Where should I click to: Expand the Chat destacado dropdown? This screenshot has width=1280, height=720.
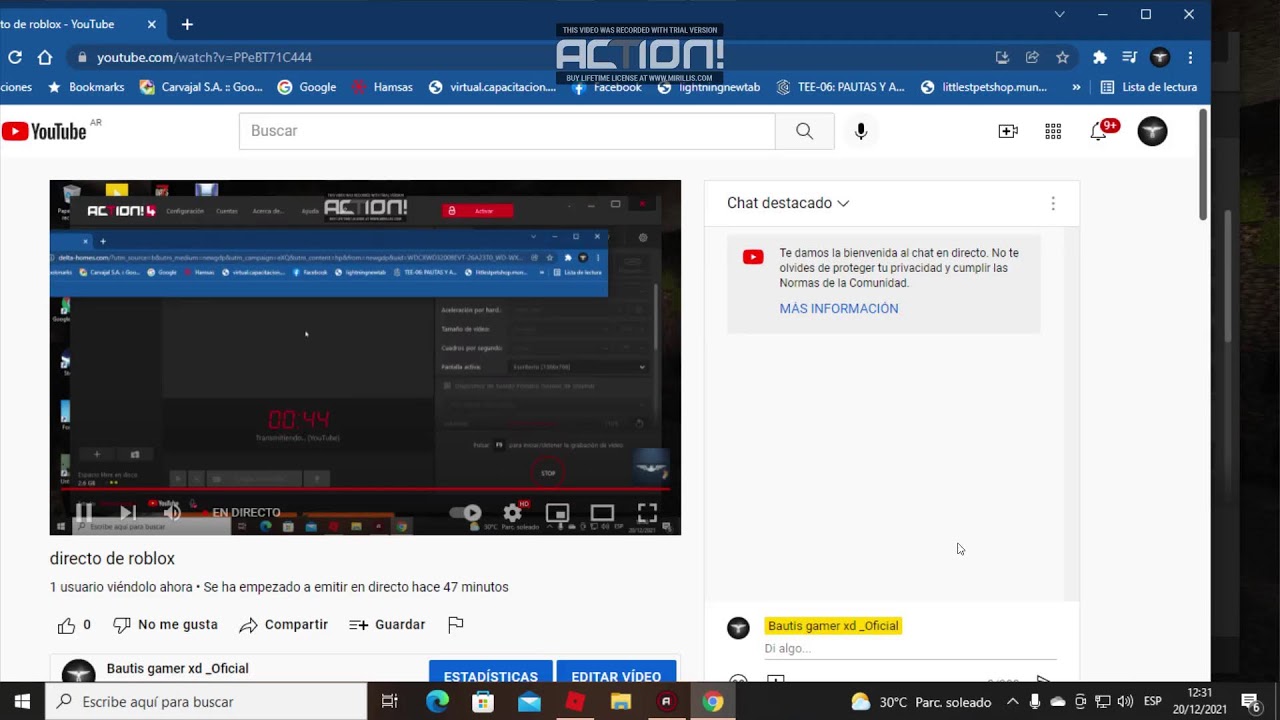tap(788, 203)
